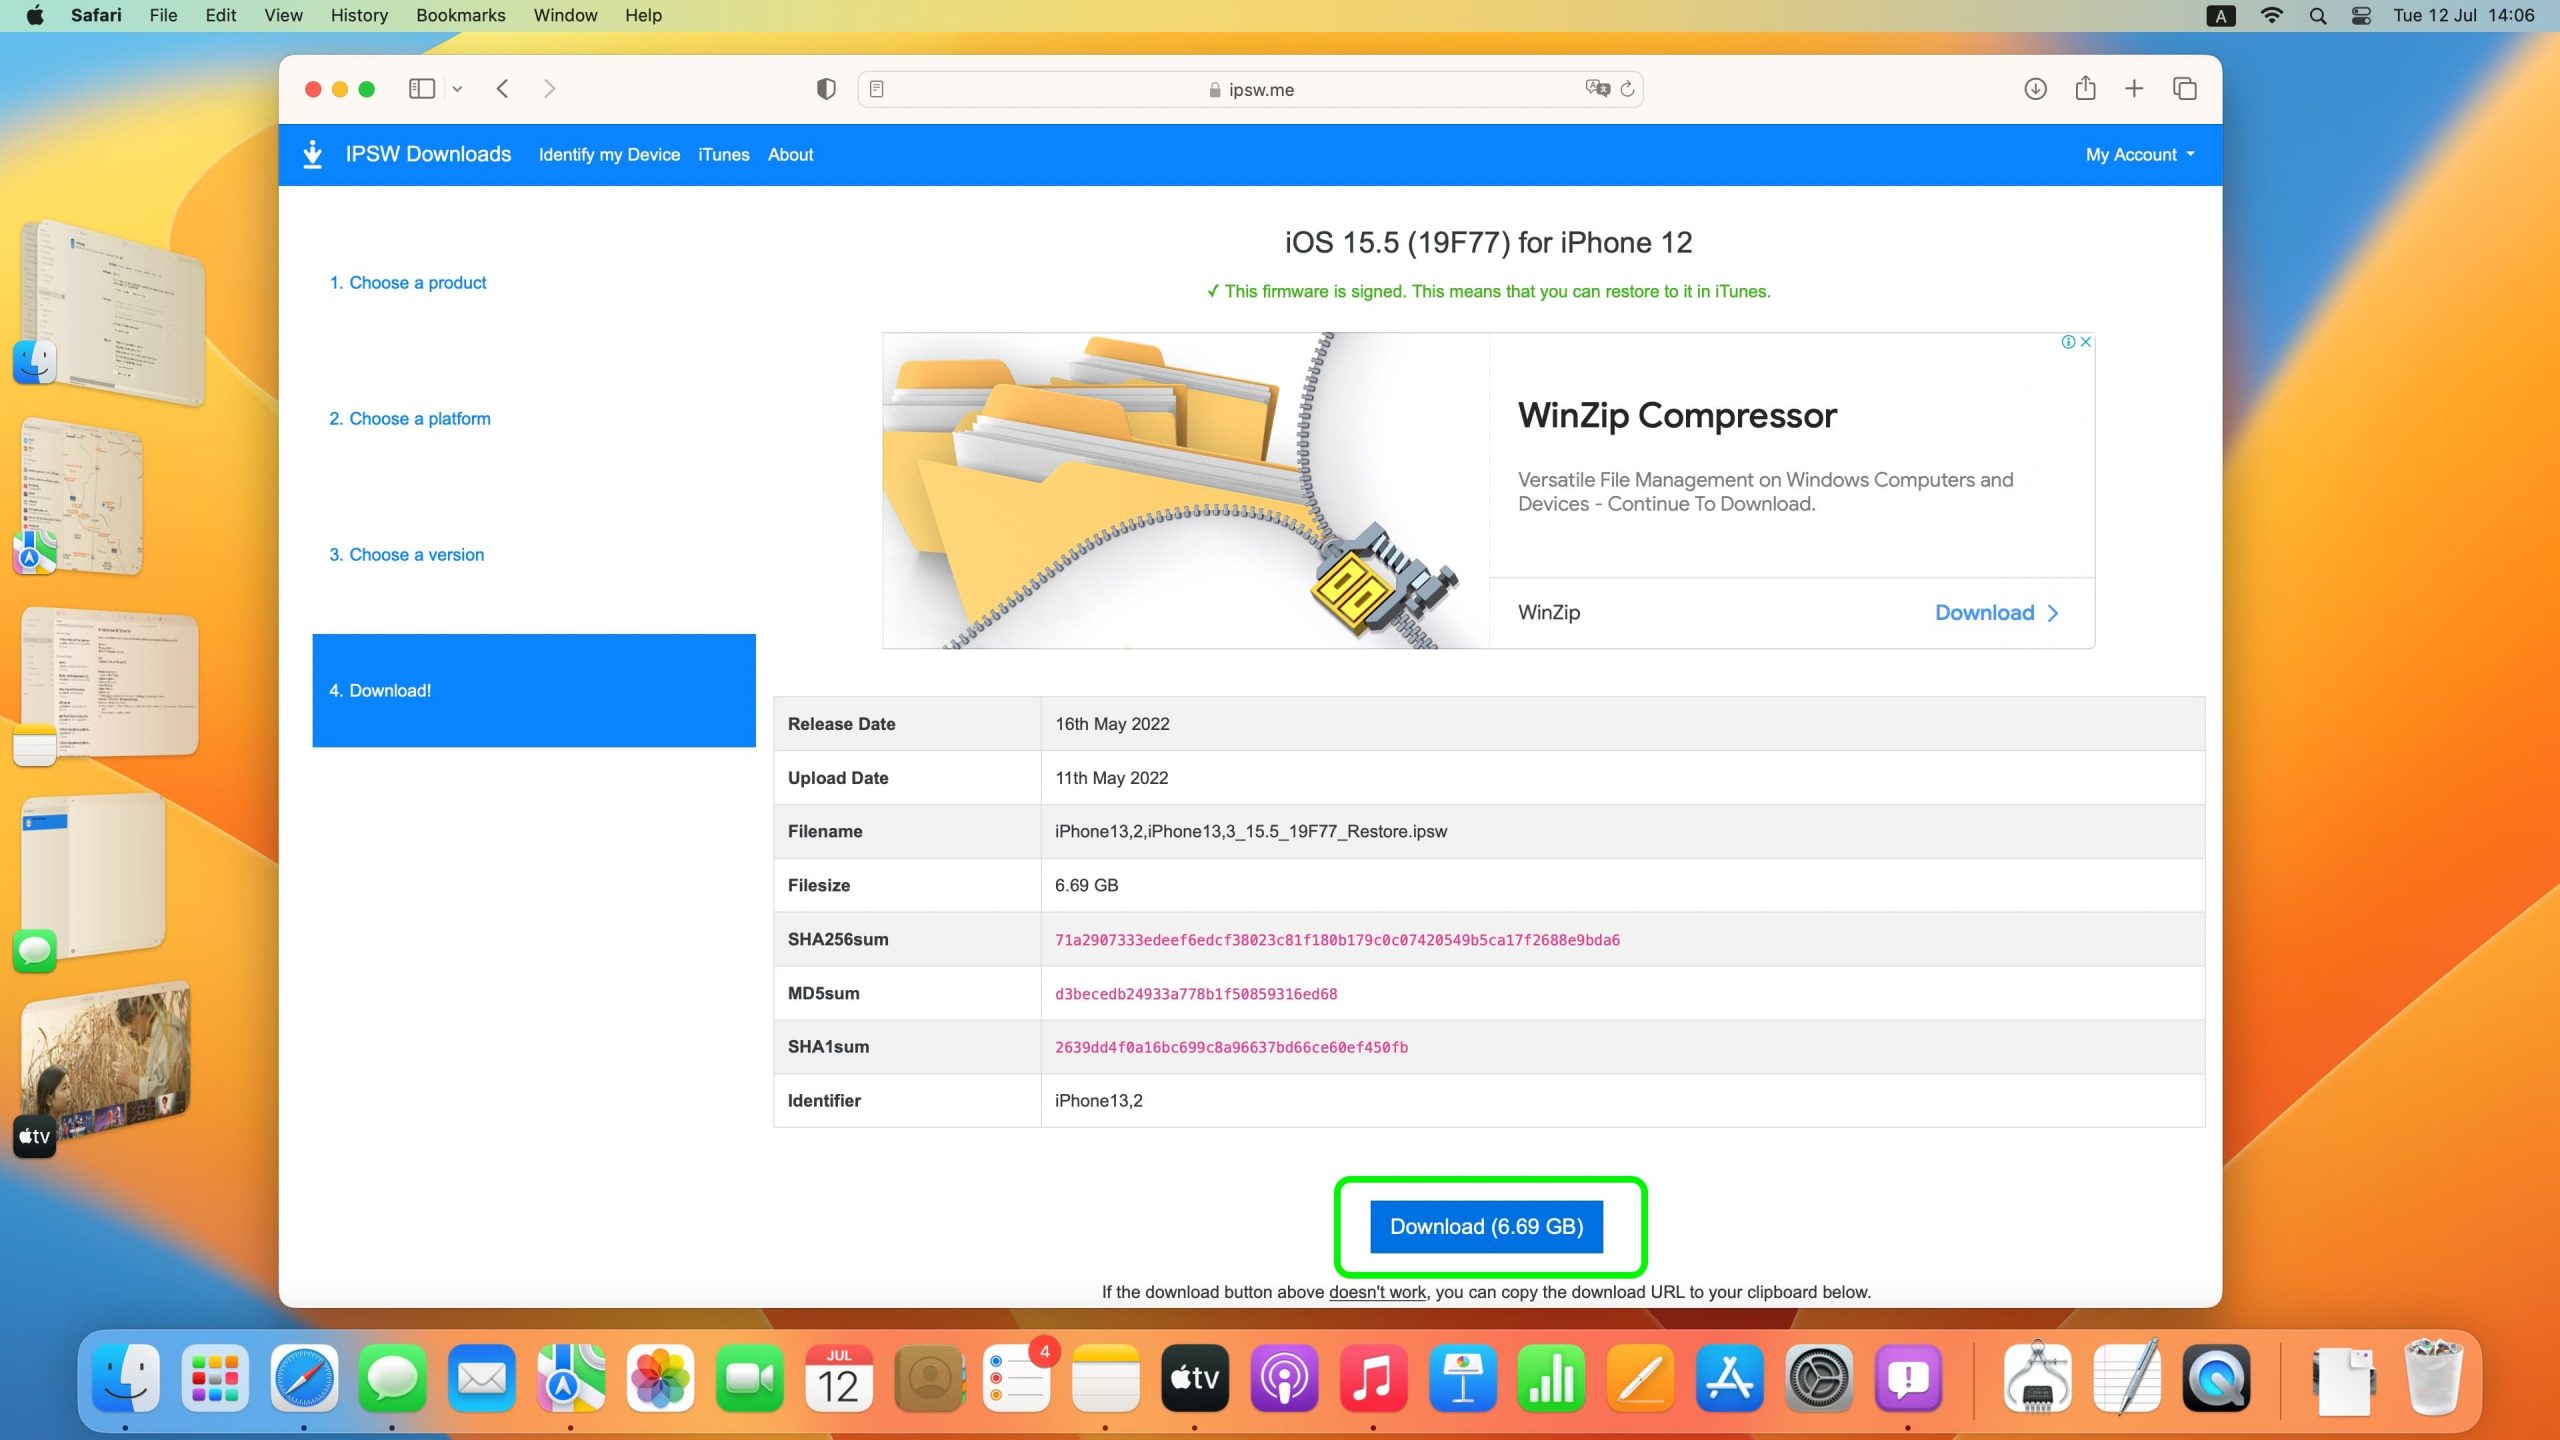Screen dimensions: 2560x1440
Task: Open Identify my Device link
Action: 609,154
